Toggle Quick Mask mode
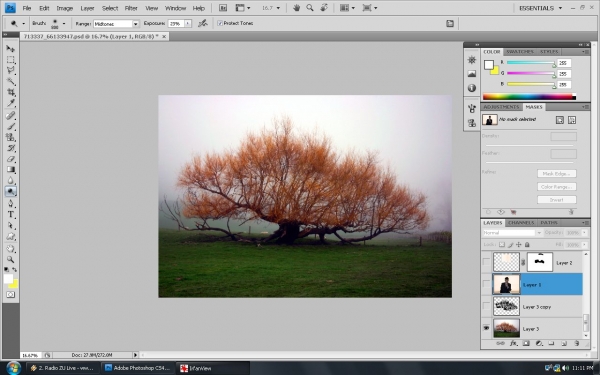 10,295
